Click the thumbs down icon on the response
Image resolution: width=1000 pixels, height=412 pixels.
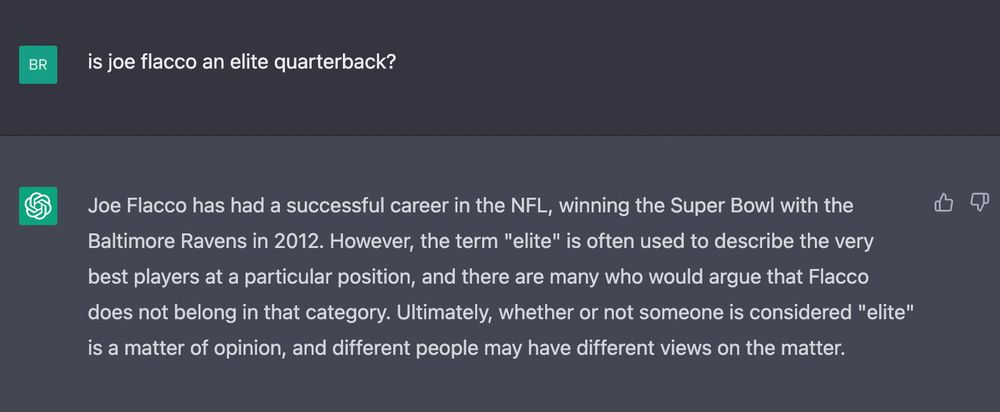979,204
